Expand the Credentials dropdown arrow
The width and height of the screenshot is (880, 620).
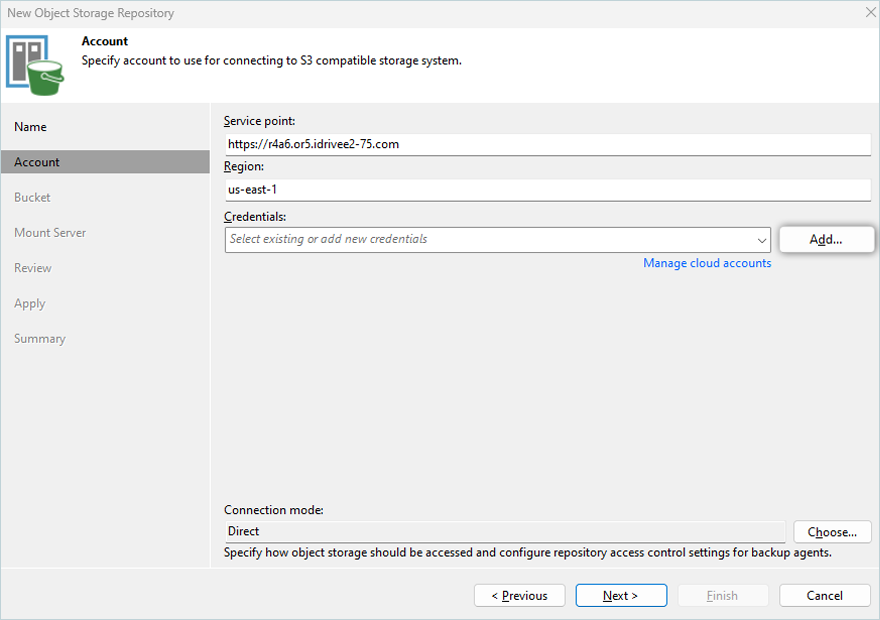(762, 240)
